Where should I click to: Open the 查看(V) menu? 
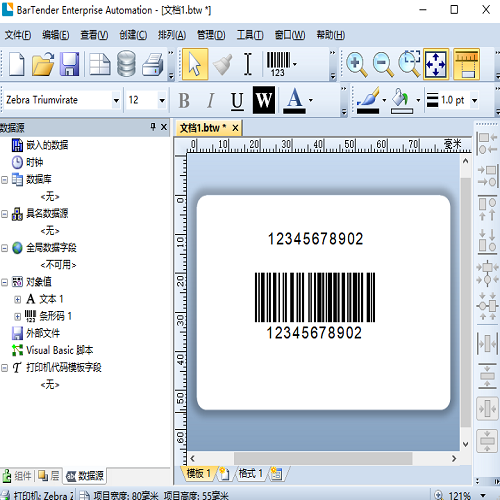pyautogui.click(x=94, y=35)
